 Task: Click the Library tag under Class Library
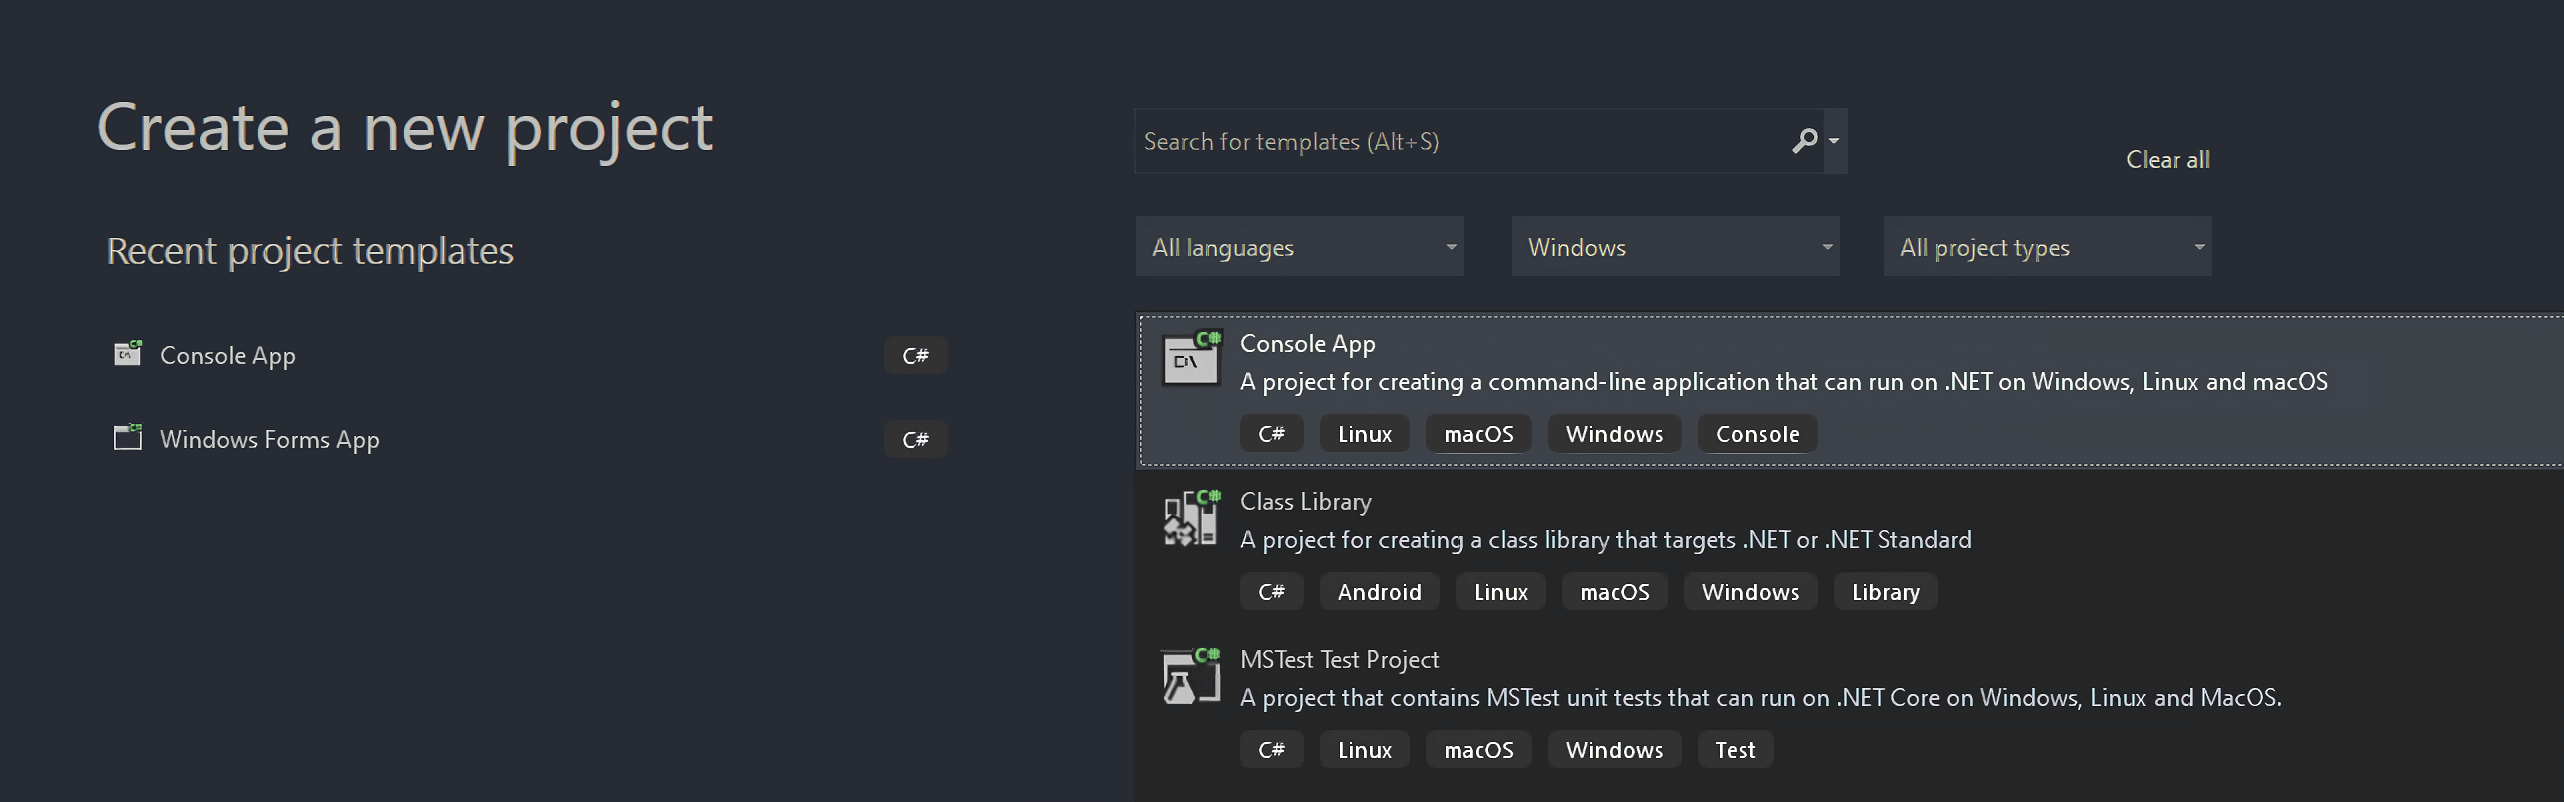click(1885, 591)
